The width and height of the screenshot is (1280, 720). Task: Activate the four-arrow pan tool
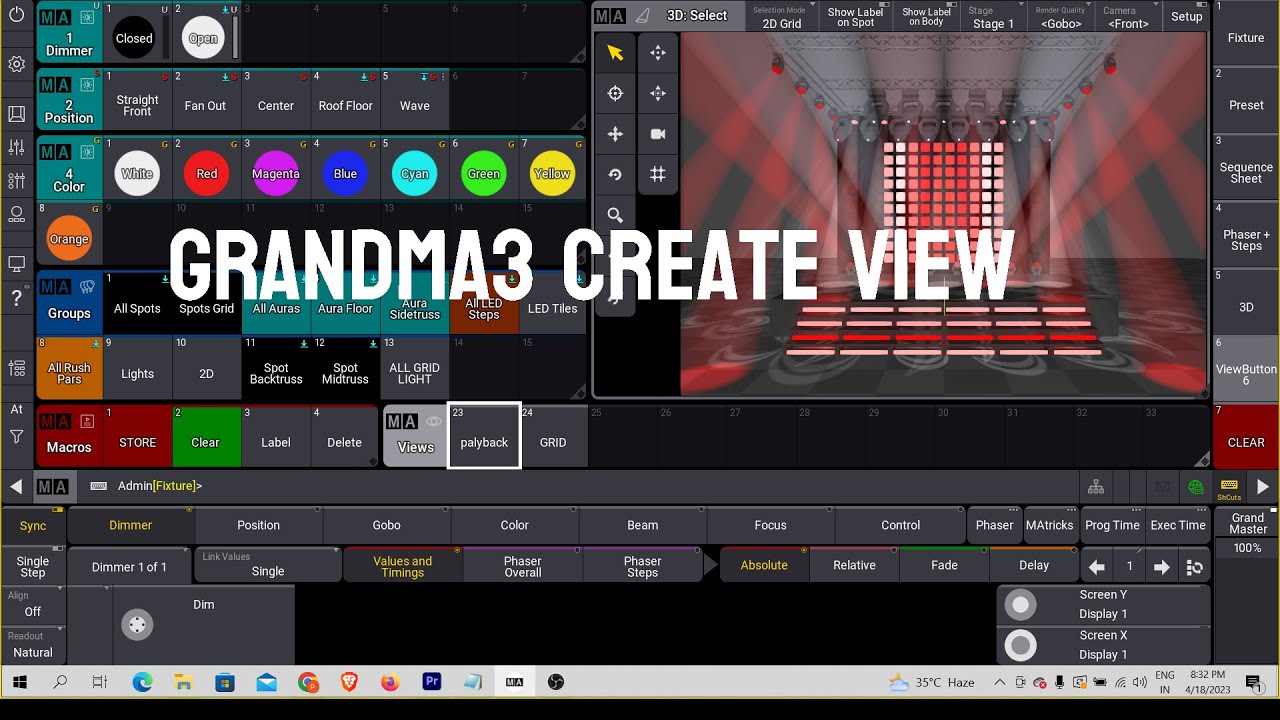615,134
